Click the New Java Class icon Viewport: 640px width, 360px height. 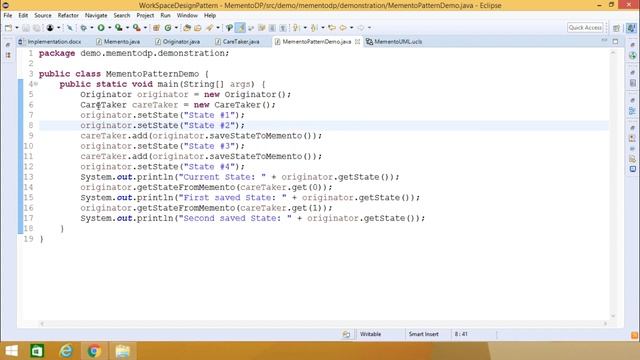coord(168,28)
